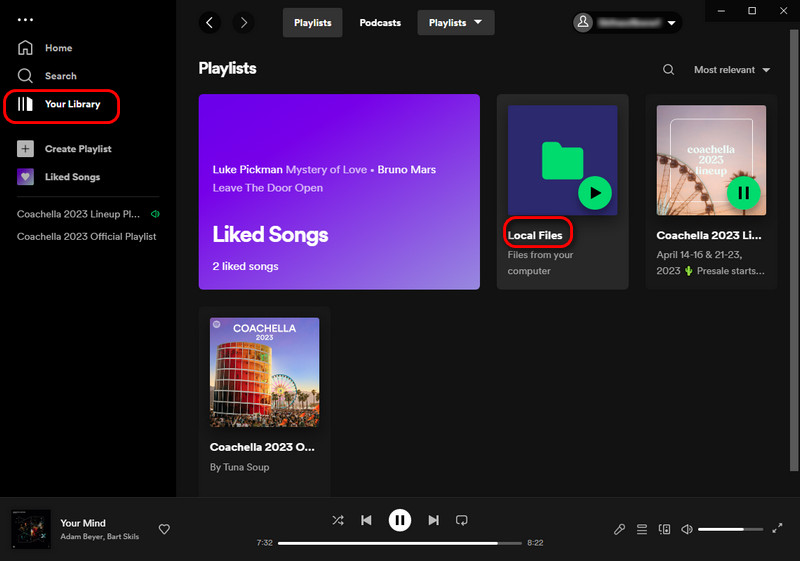The width and height of the screenshot is (800, 561).
Task: Open the Most relevant sort dropdown
Action: pos(732,70)
